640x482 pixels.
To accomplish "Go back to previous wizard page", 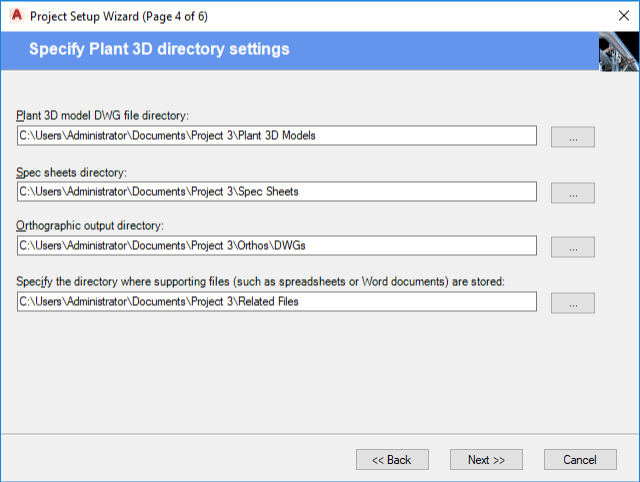I will pyautogui.click(x=392, y=460).
